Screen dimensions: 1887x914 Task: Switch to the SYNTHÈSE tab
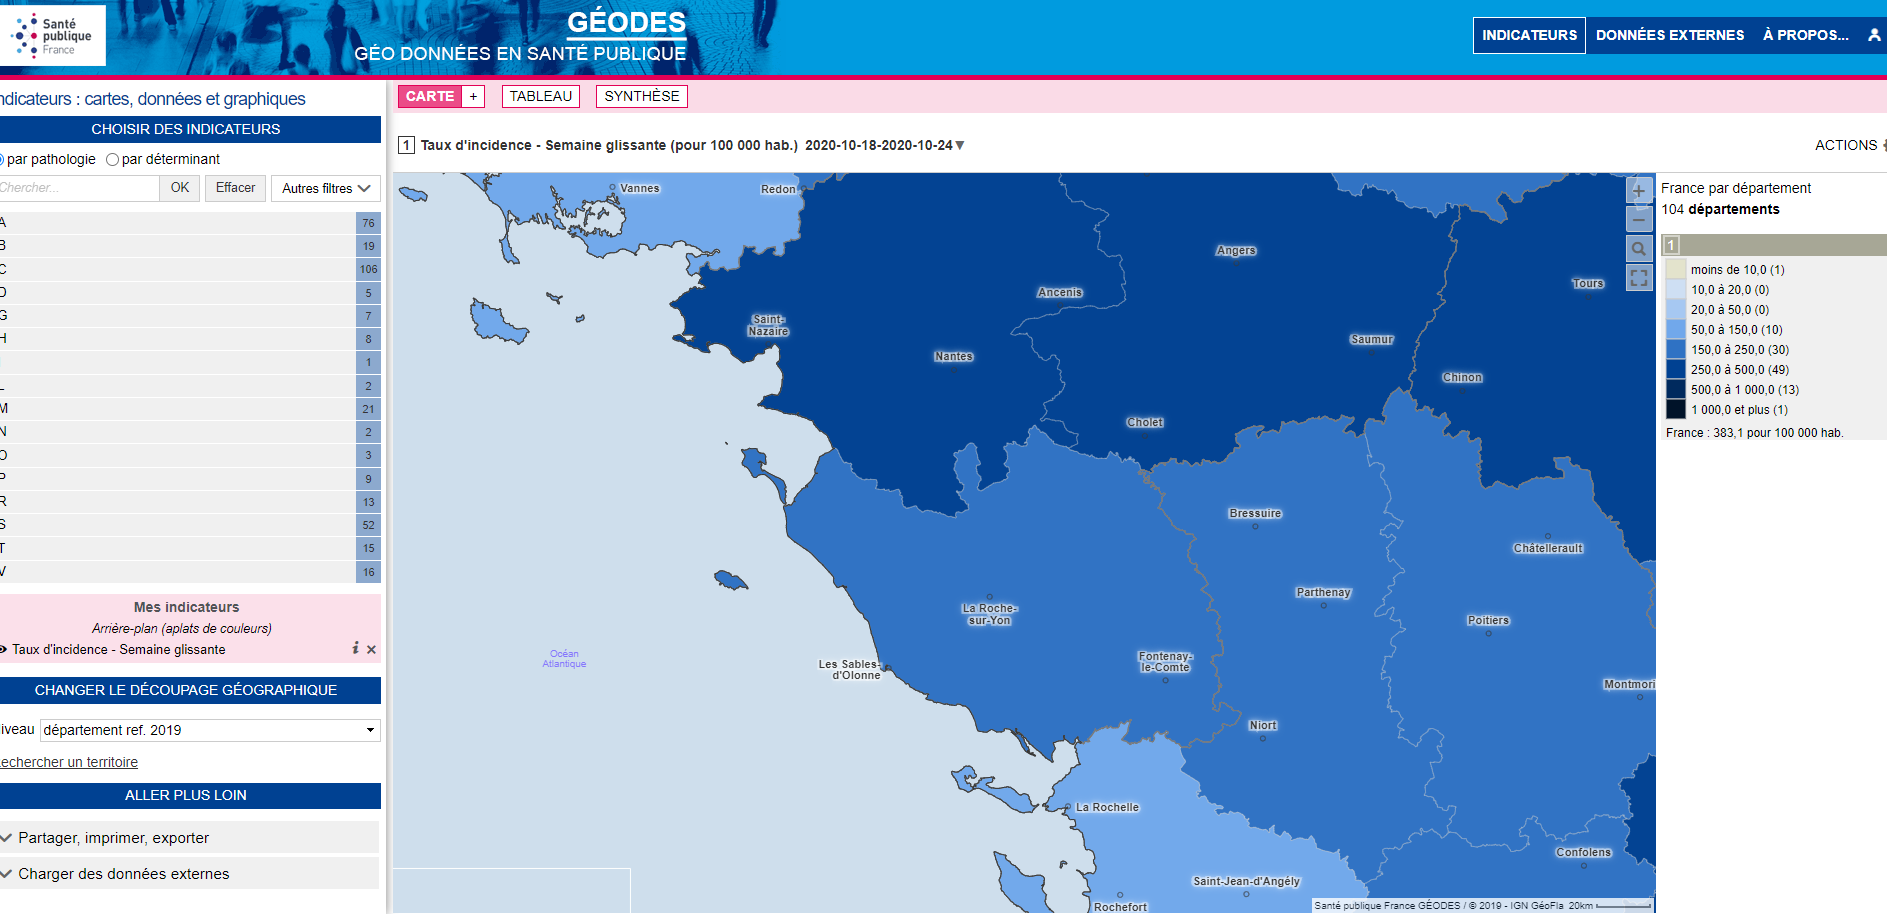point(642,96)
